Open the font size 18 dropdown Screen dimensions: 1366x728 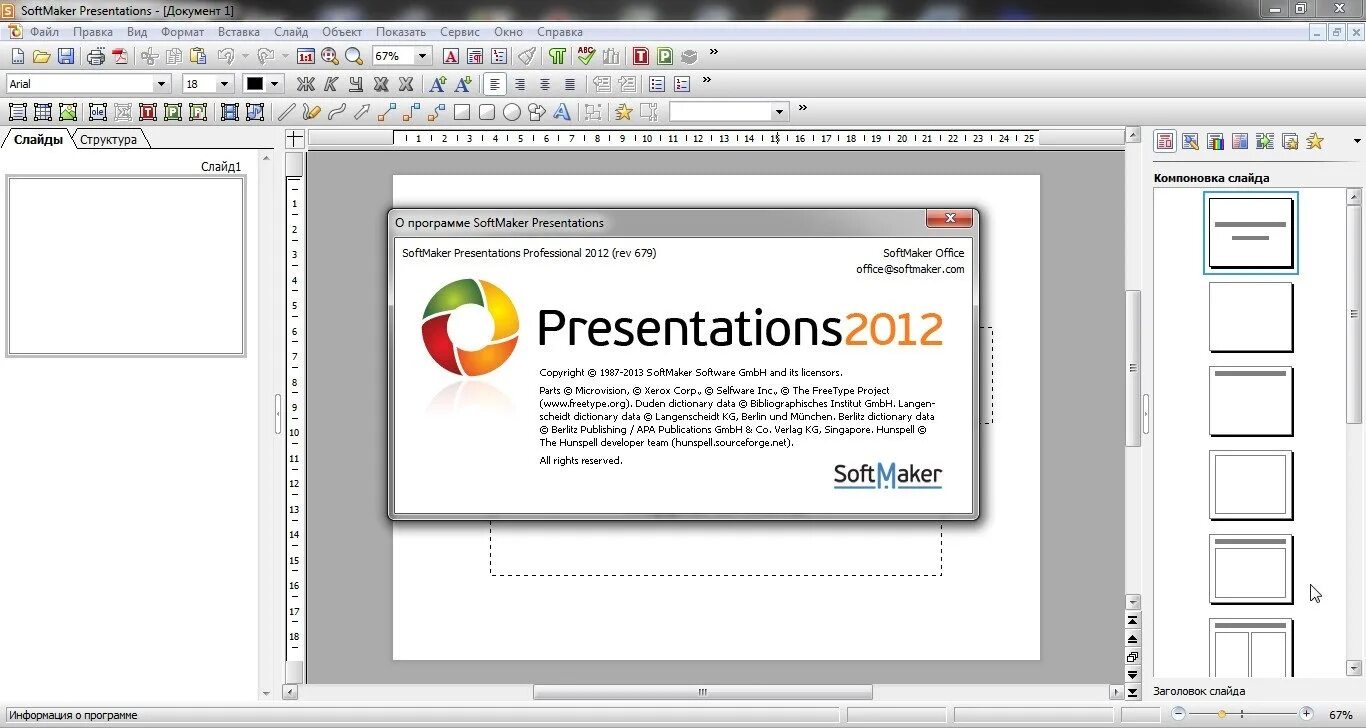(x=224, y=84)
